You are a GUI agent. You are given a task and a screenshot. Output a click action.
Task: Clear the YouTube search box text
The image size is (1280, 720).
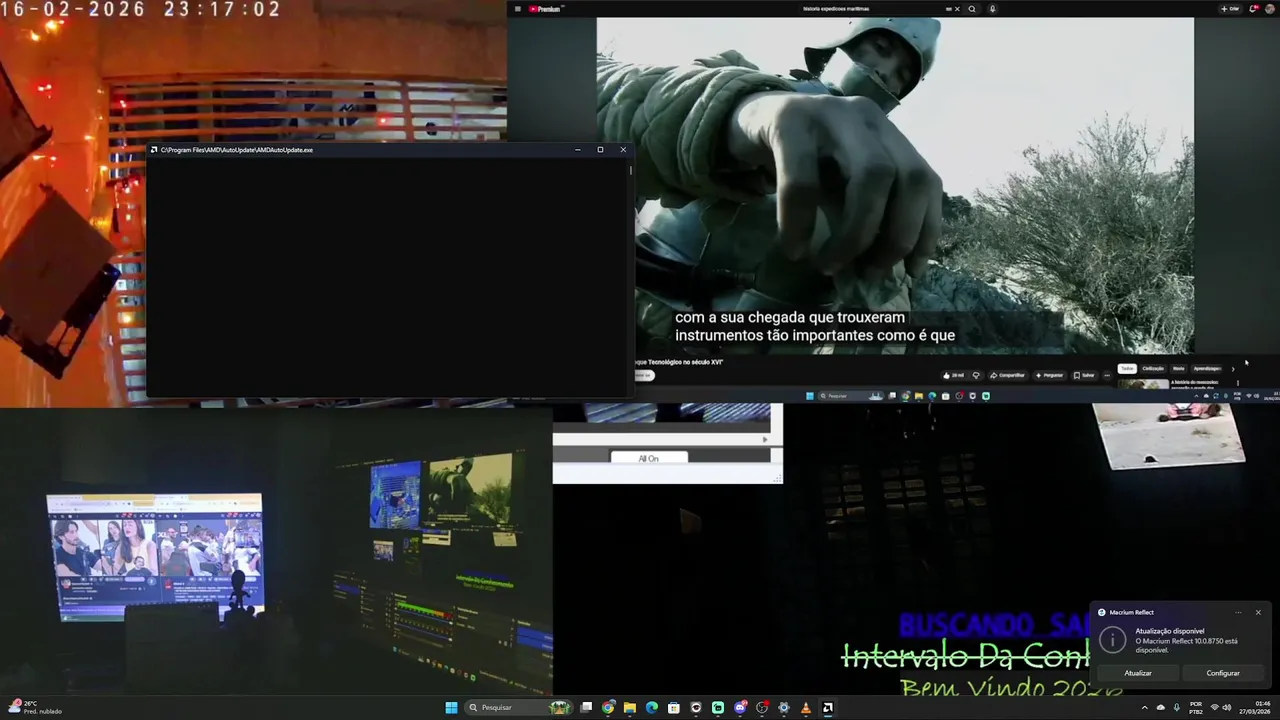click(957, 9)
